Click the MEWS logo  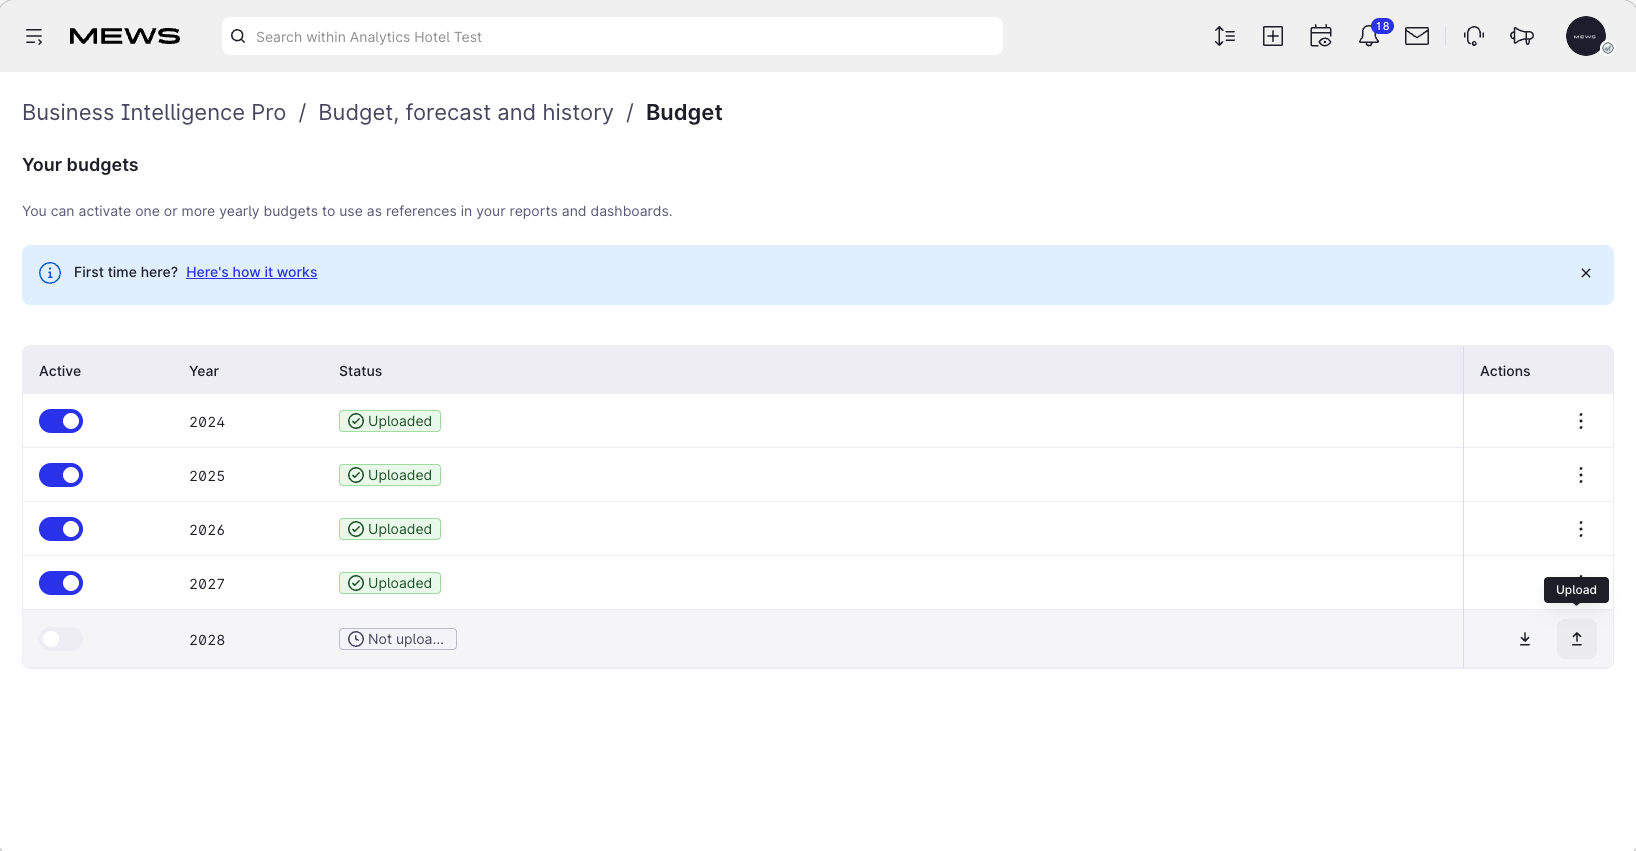125,37
